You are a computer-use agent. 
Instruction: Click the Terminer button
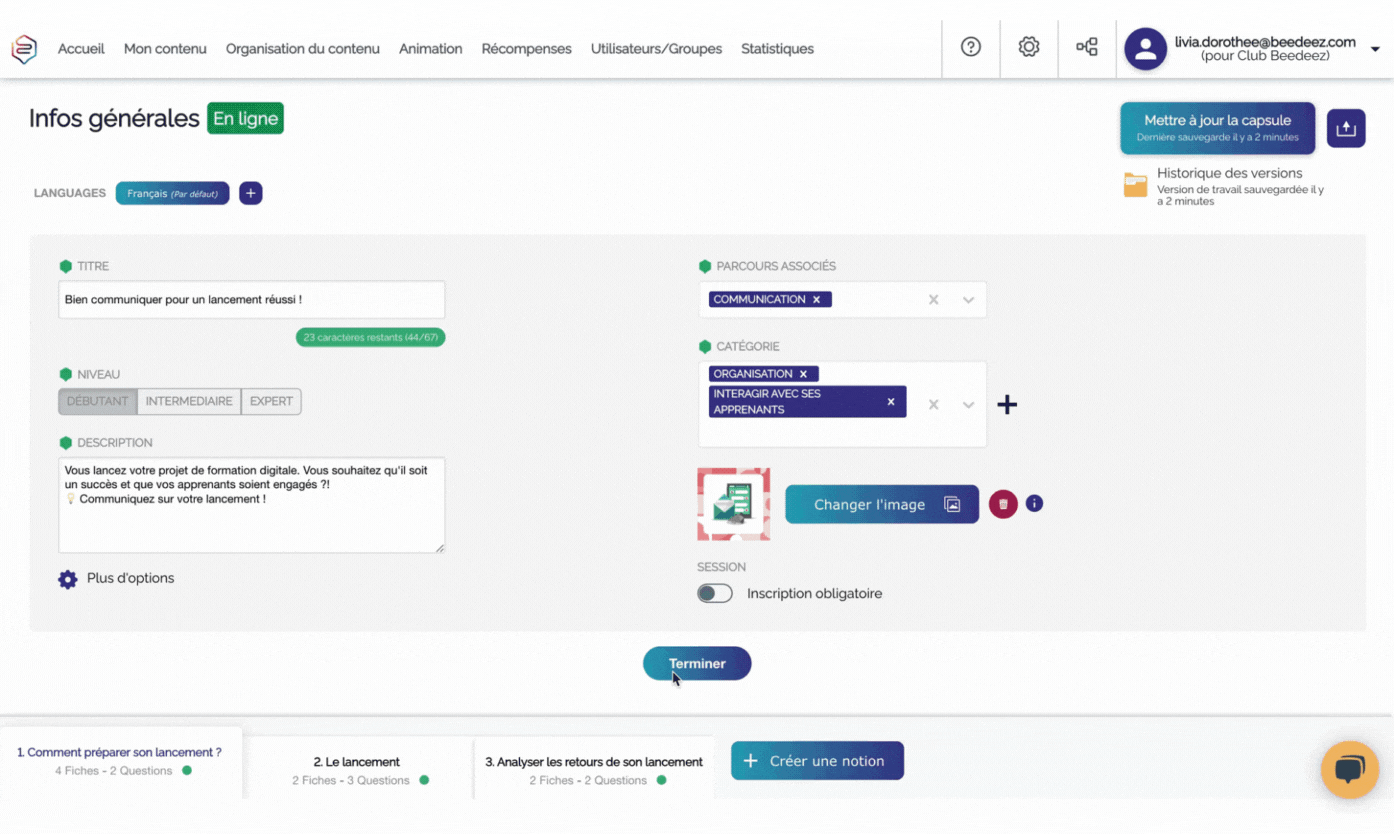pyautogui.click(x=697, y=663)
